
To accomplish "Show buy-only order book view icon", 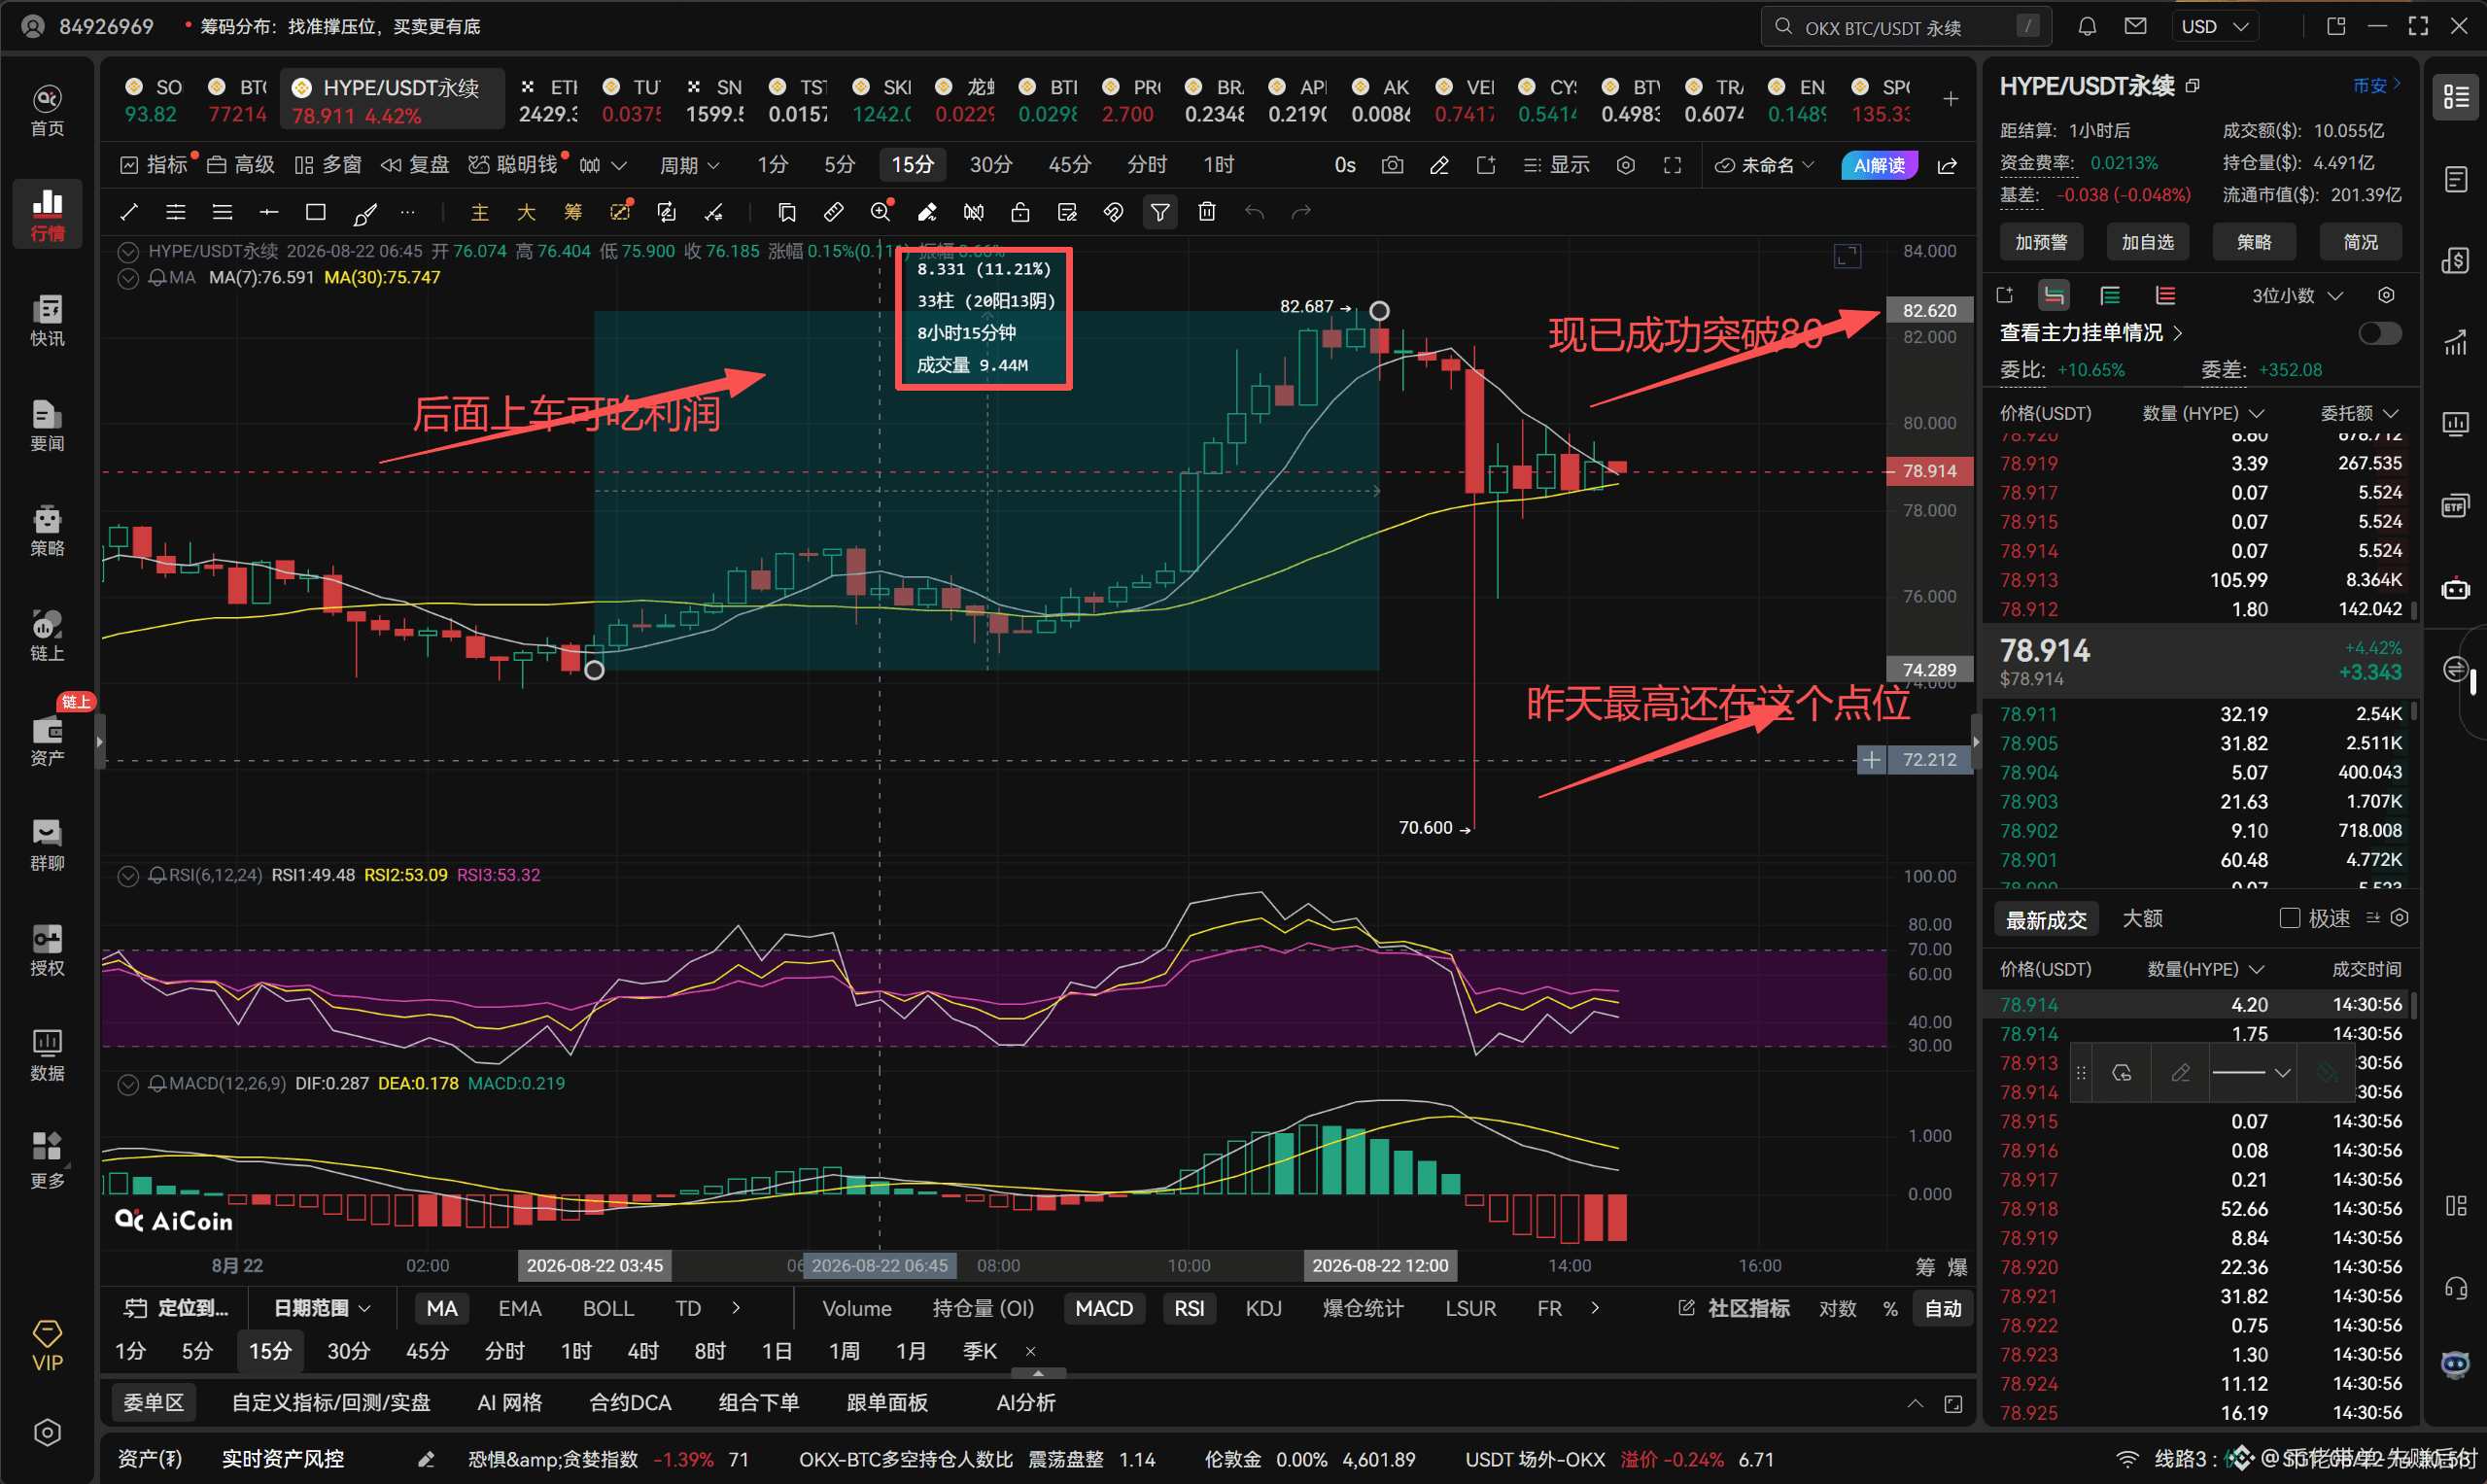I will 2110,295.
